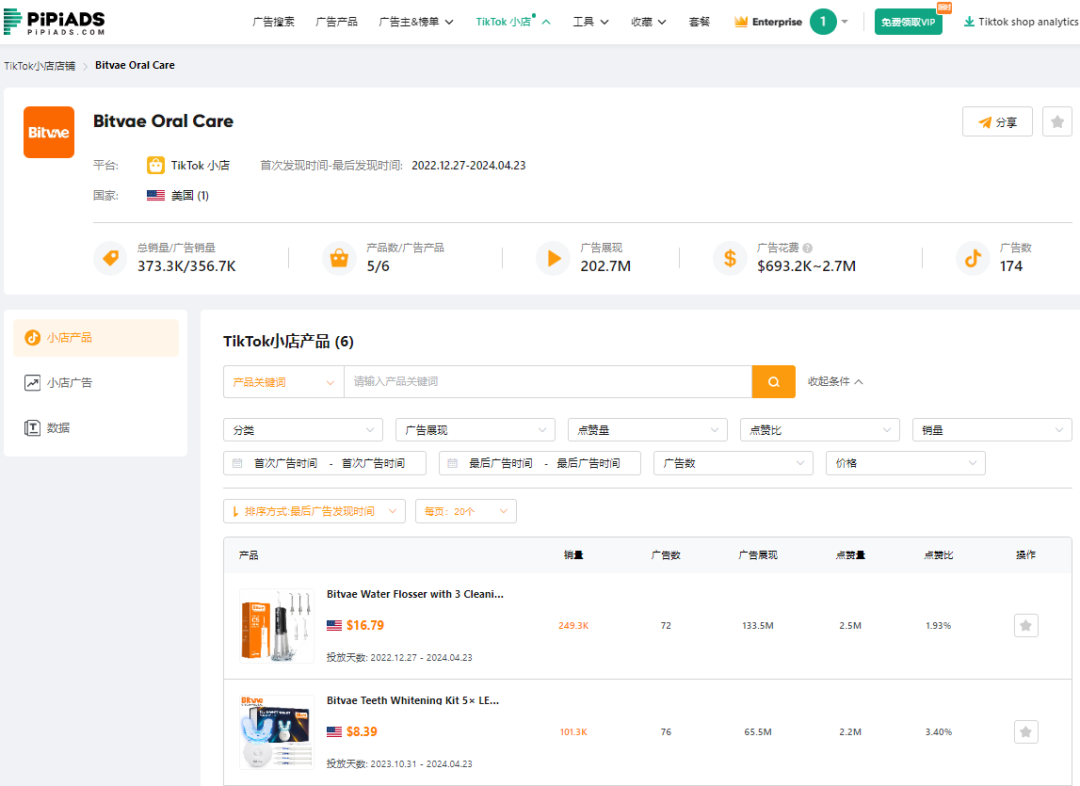Favorite the Bitvae Teeth Whitening Kit star

point(1026,732)
